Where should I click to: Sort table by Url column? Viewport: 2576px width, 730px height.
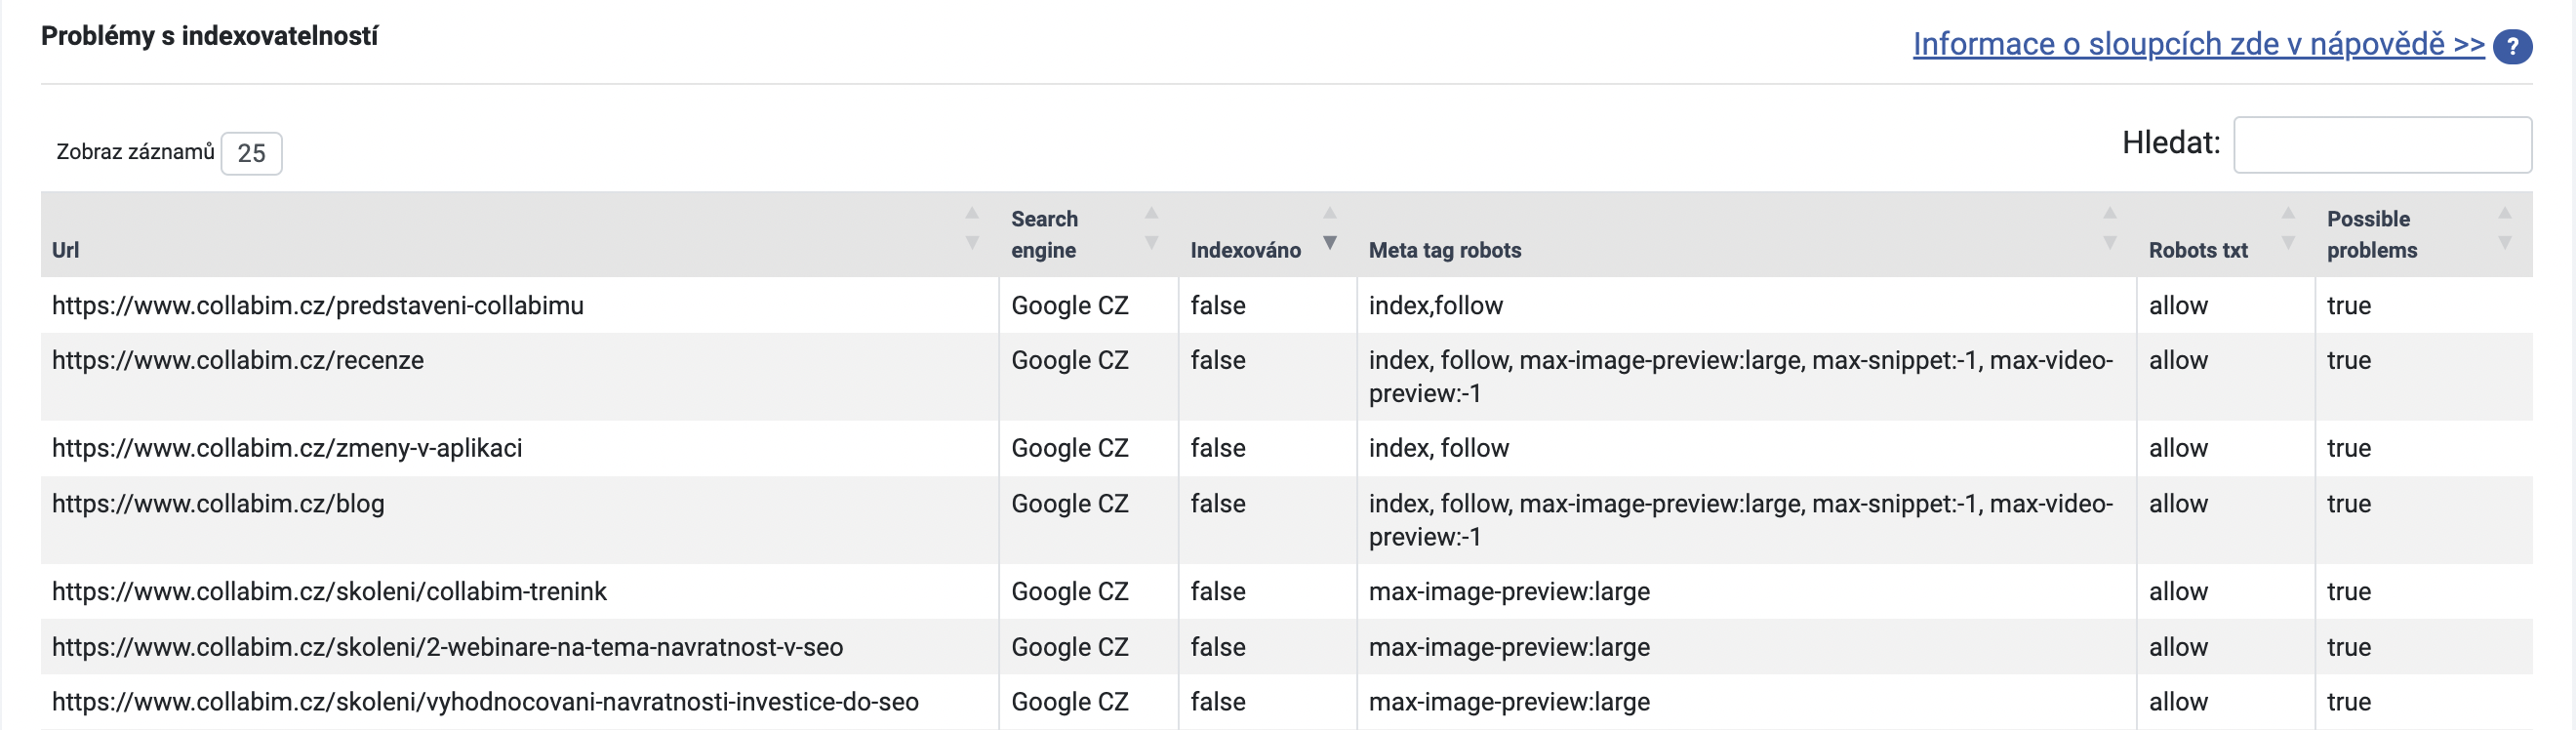519,234
